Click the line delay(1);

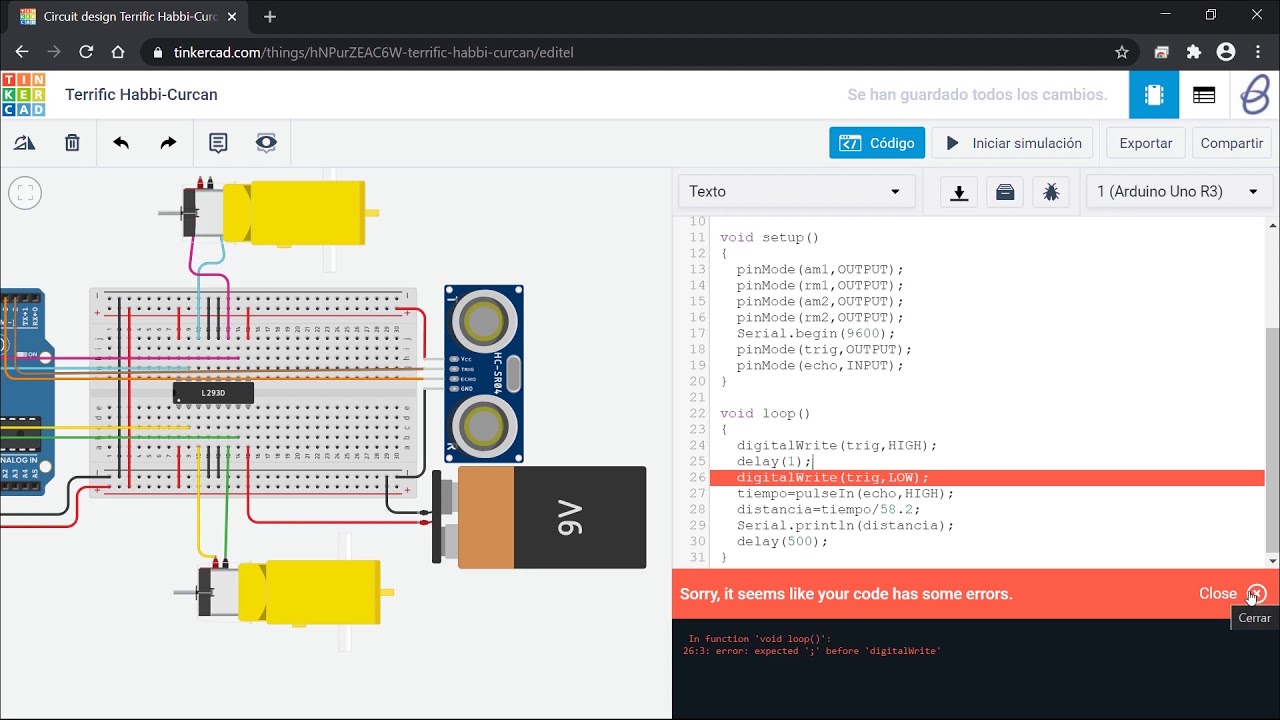click(x=774, y=462)
